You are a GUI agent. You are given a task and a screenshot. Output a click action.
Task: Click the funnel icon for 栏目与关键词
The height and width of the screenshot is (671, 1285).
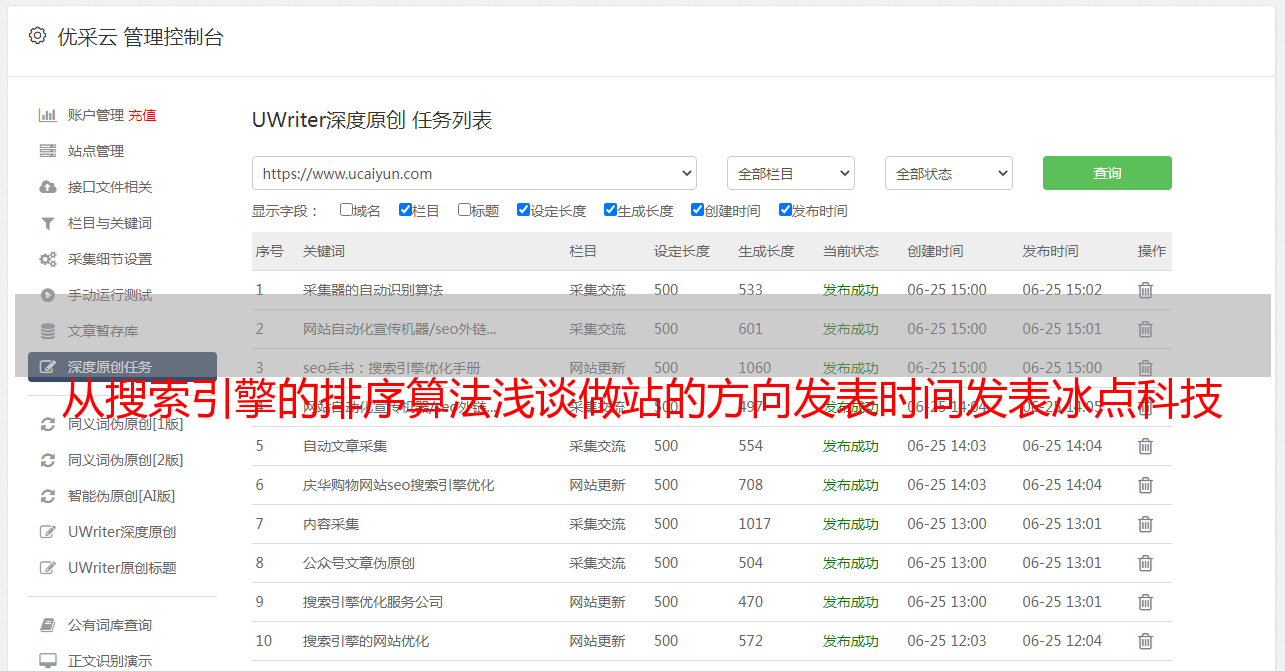[47, 223]
